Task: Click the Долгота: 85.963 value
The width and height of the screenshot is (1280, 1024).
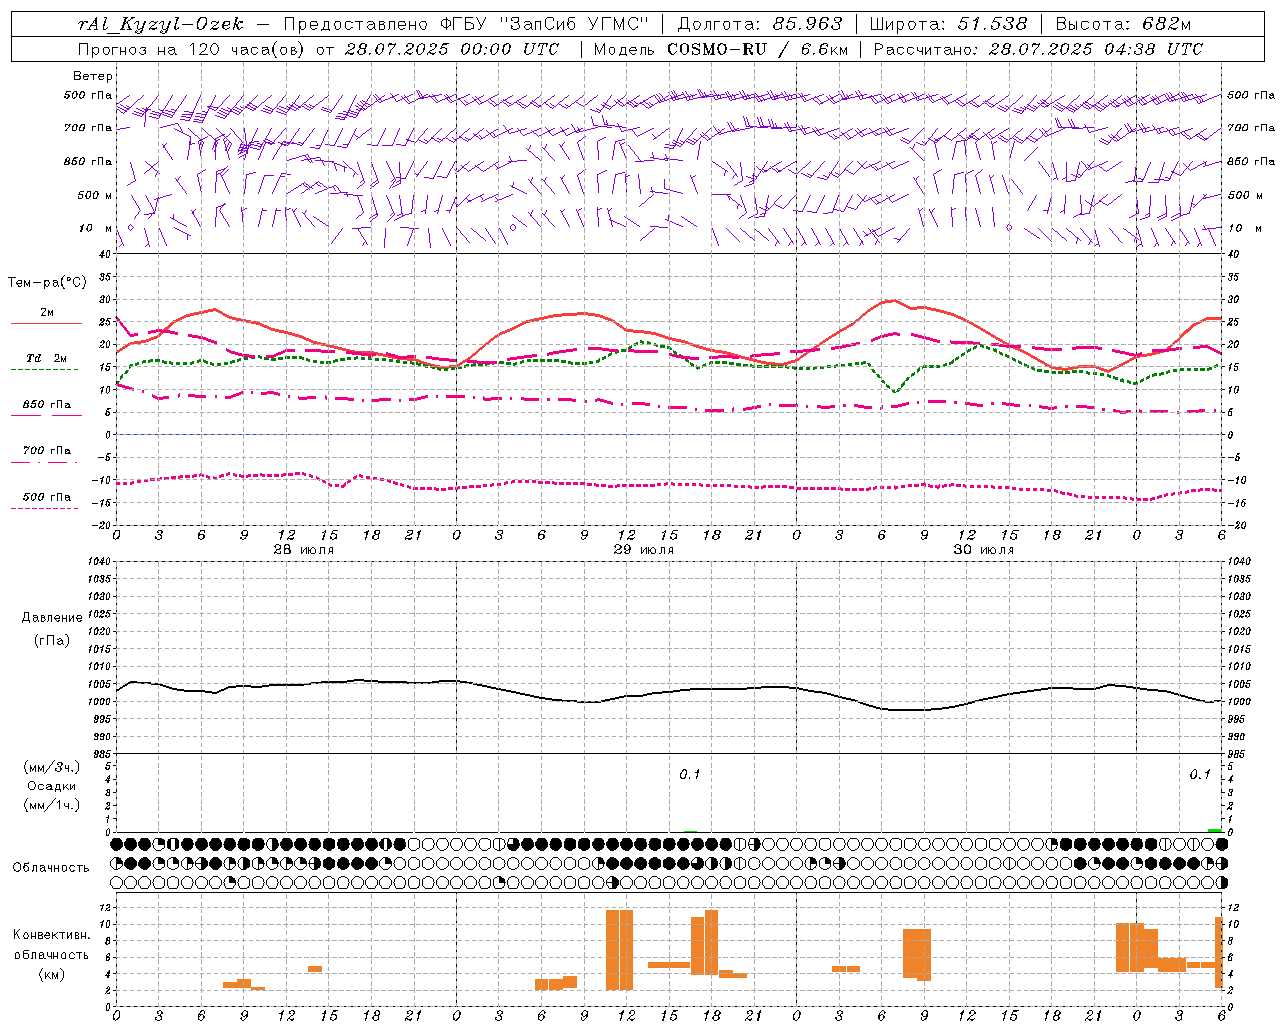Action: 760,24
